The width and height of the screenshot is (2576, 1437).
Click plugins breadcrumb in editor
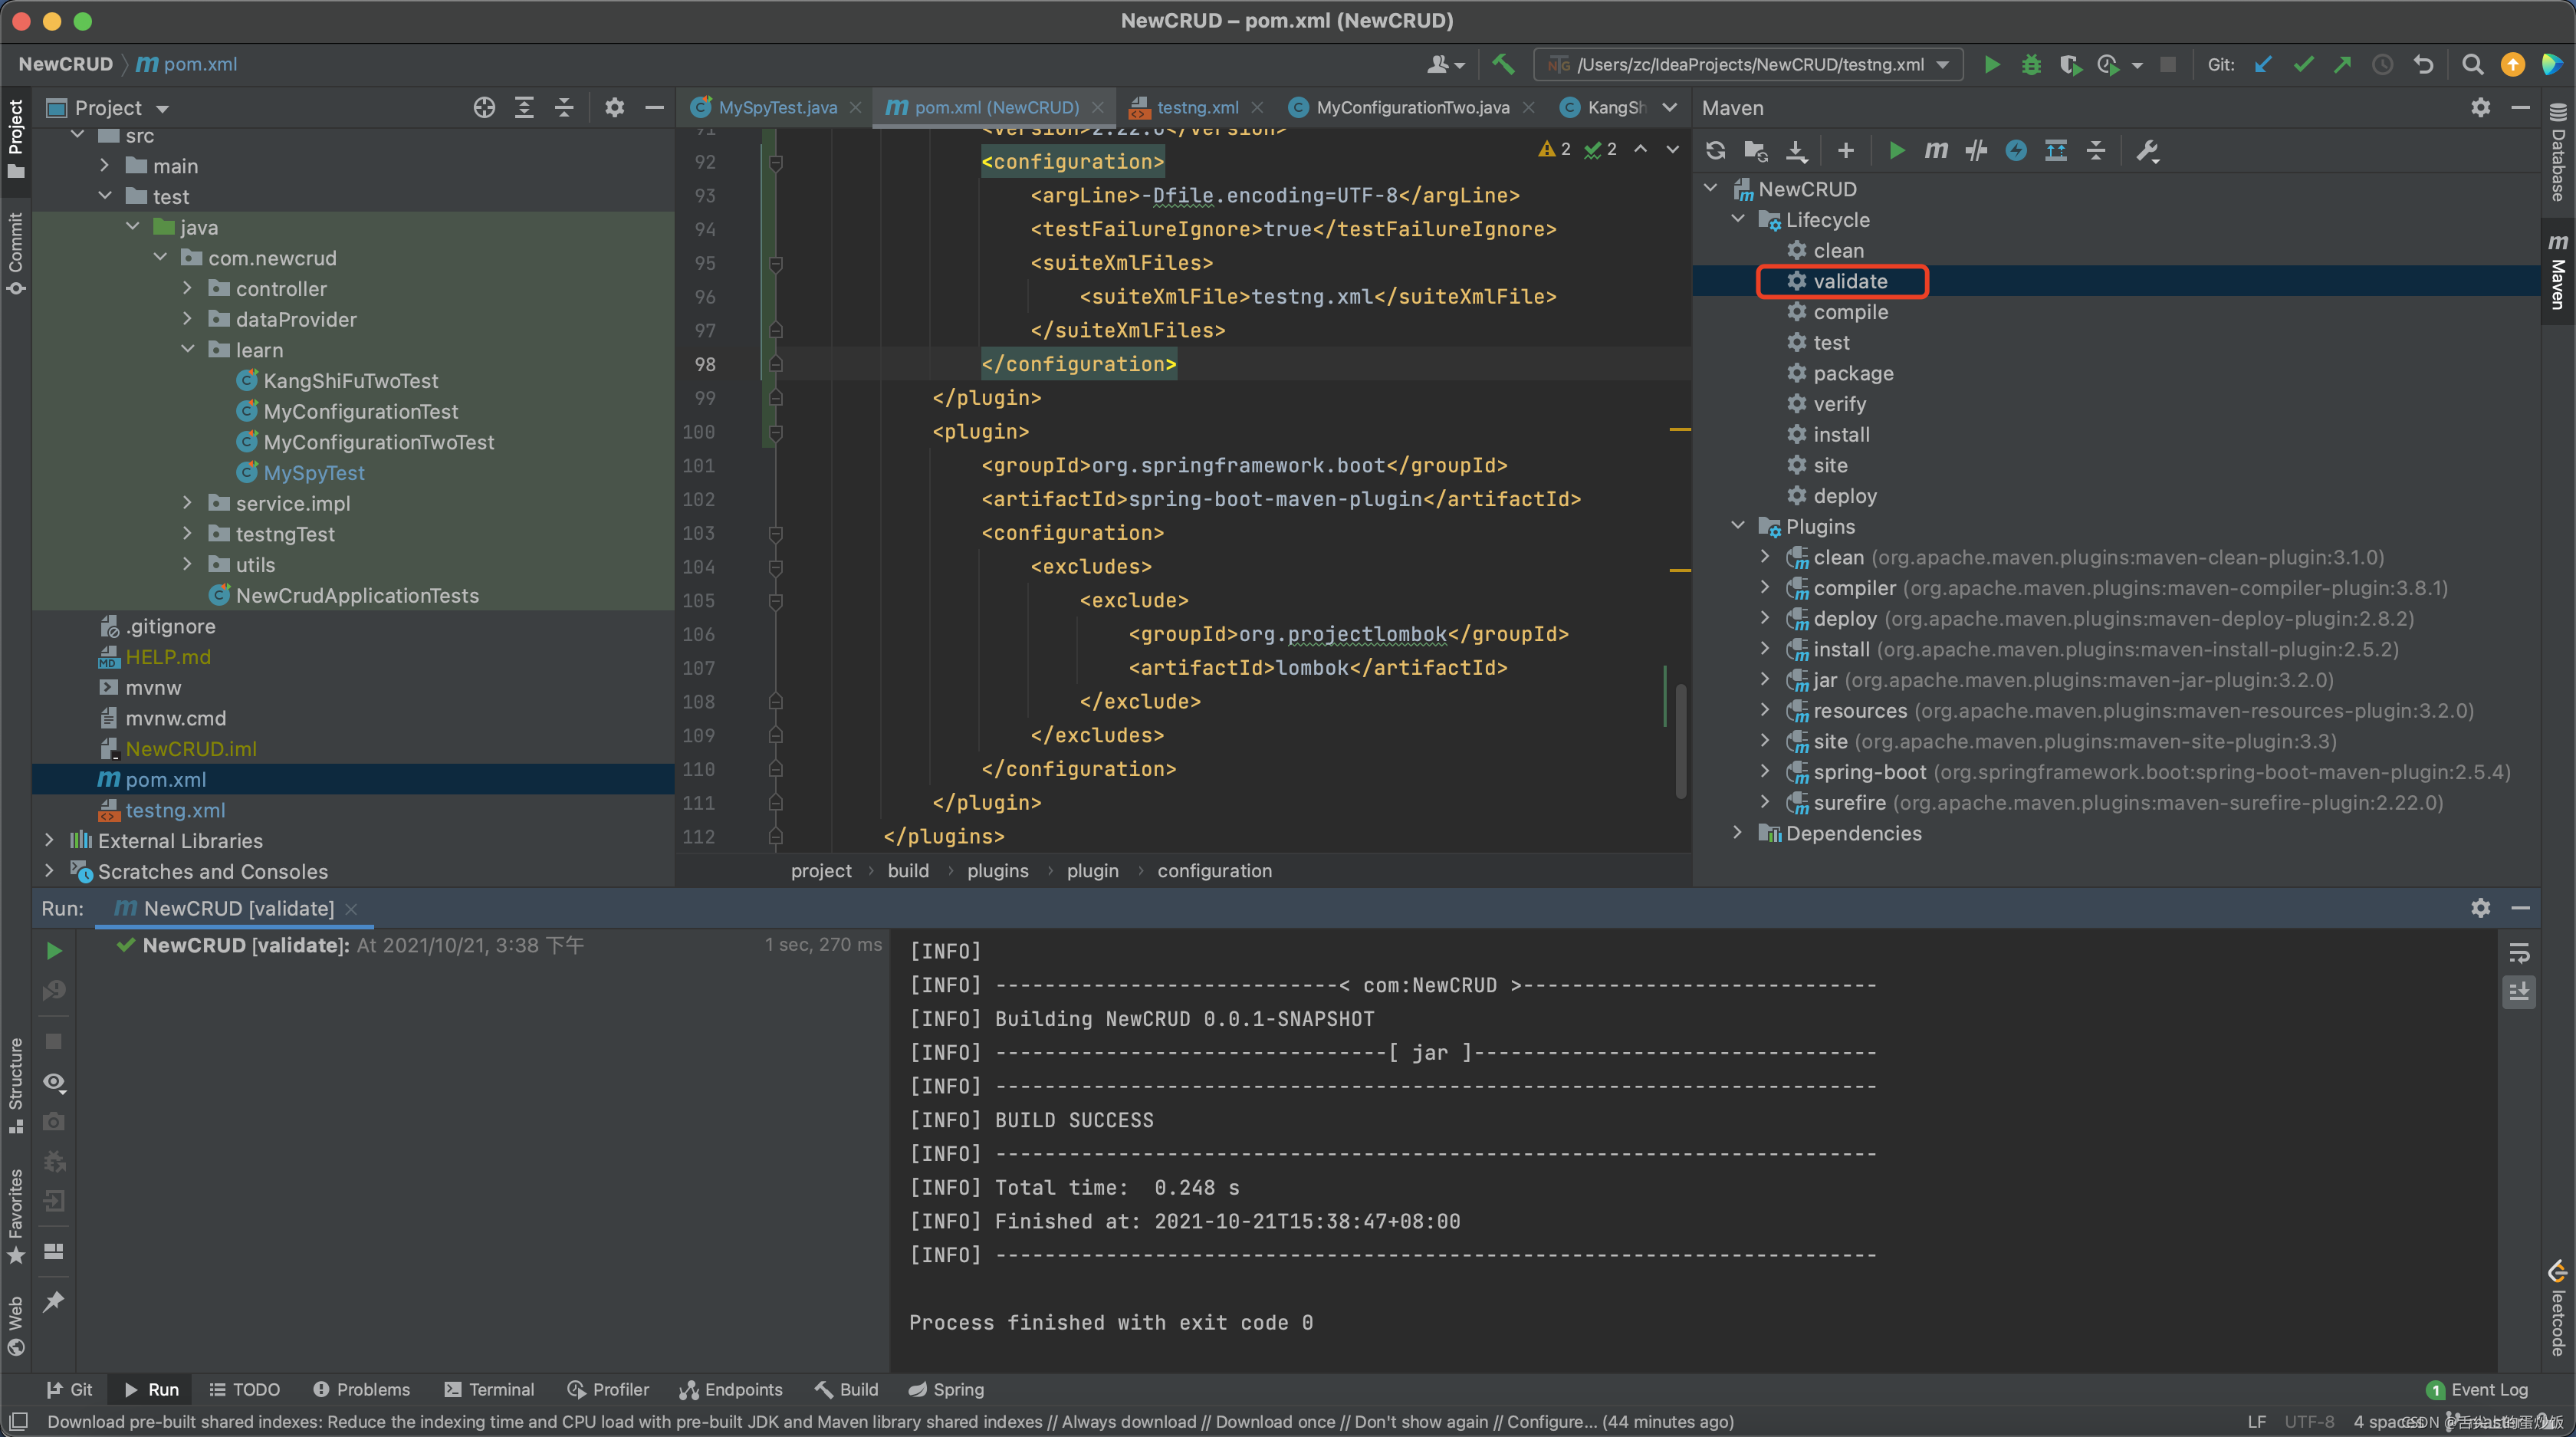click(997, 870)
